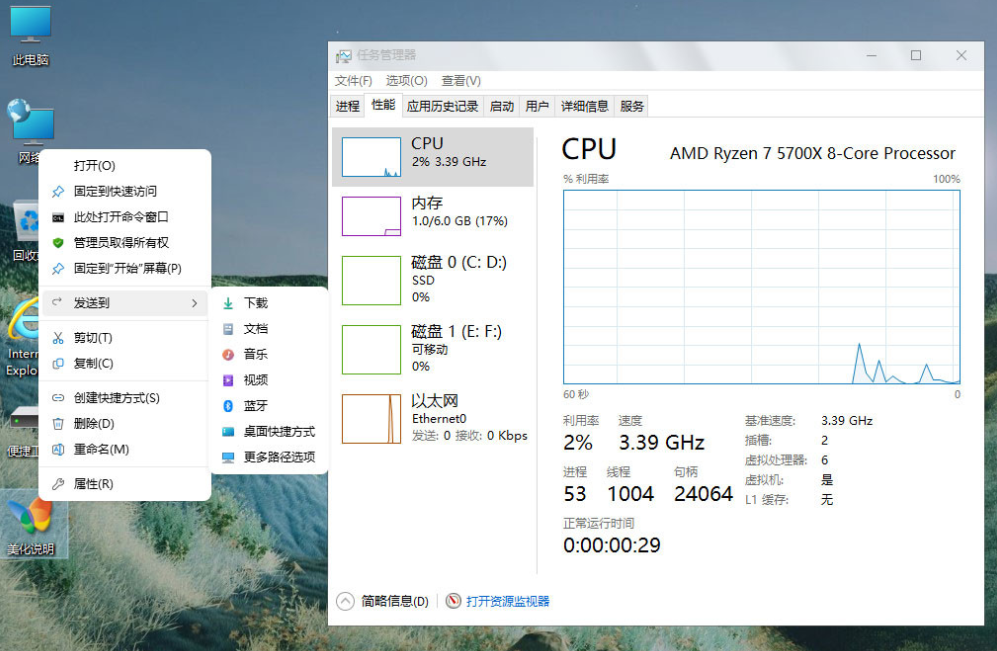Open the 文件(F) menu
This screenshot has width=997, height=651.
353,81
